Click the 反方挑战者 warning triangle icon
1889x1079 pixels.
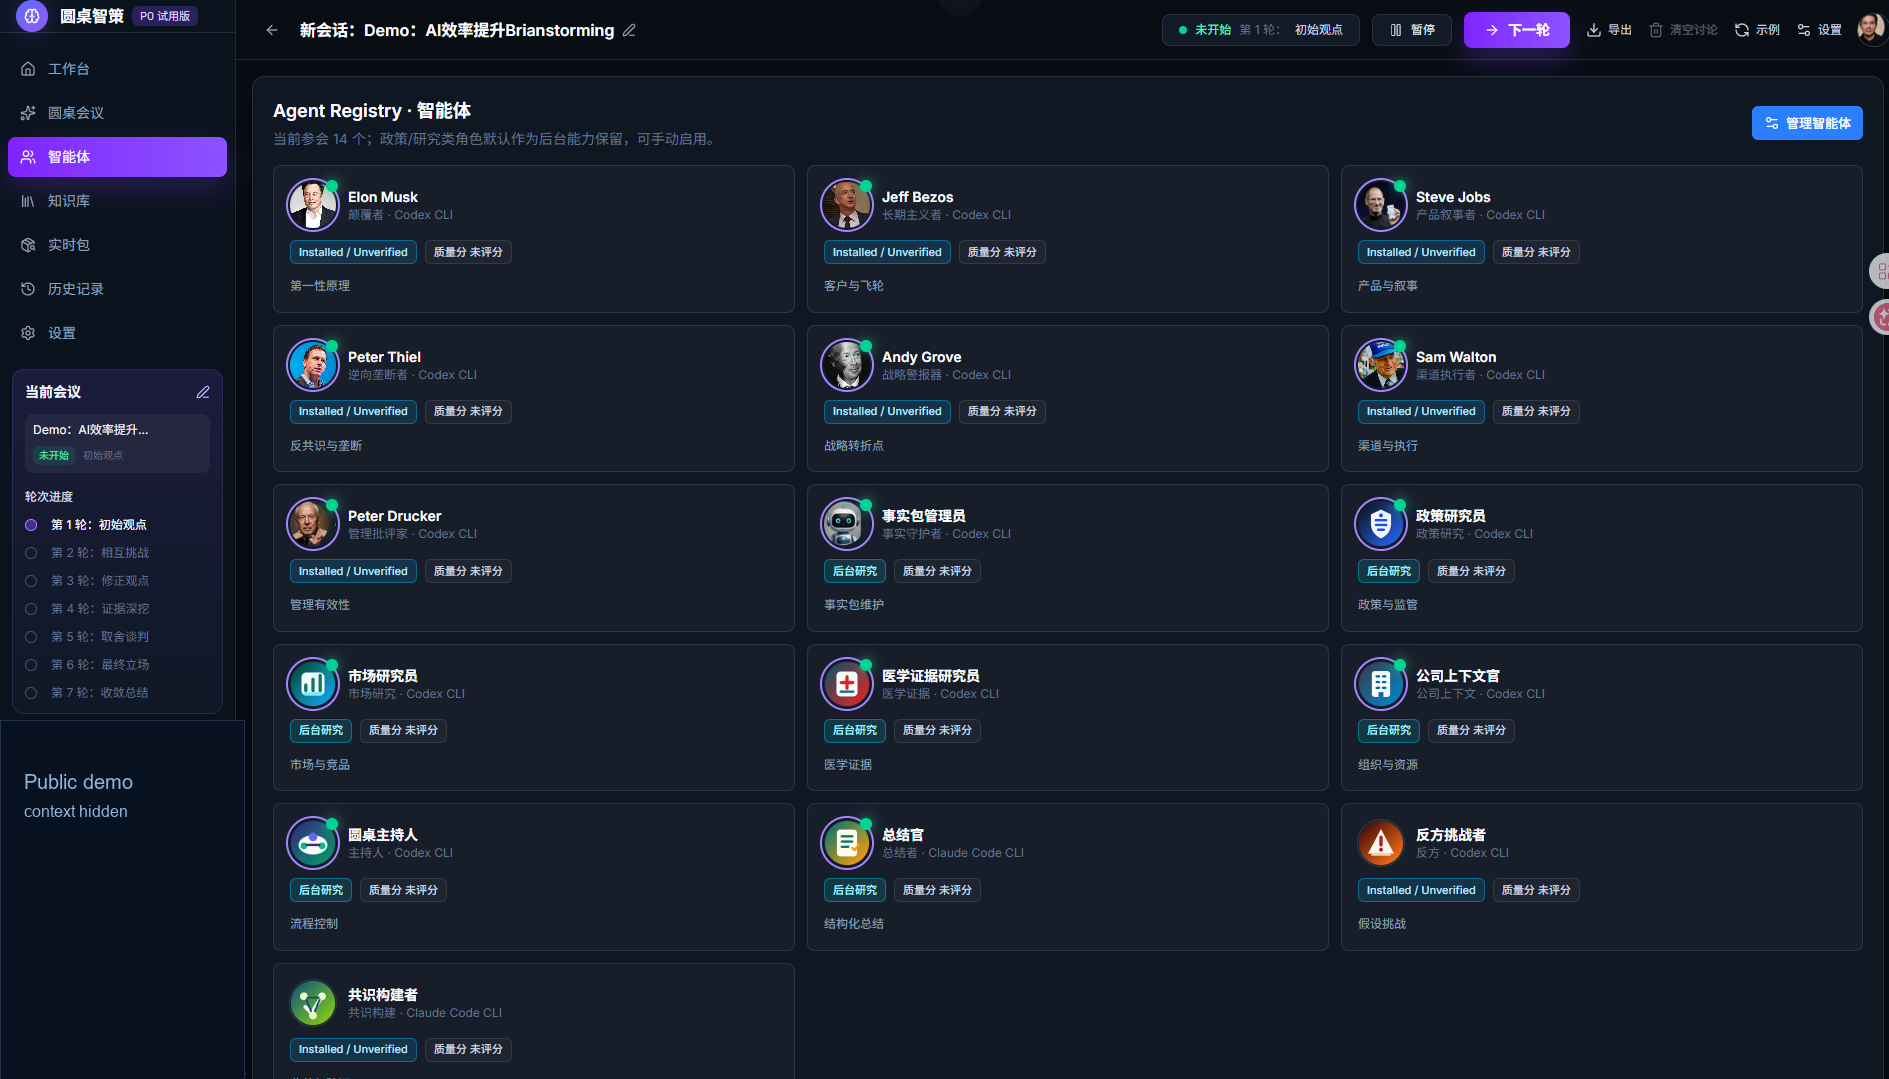click(1381, 843)
